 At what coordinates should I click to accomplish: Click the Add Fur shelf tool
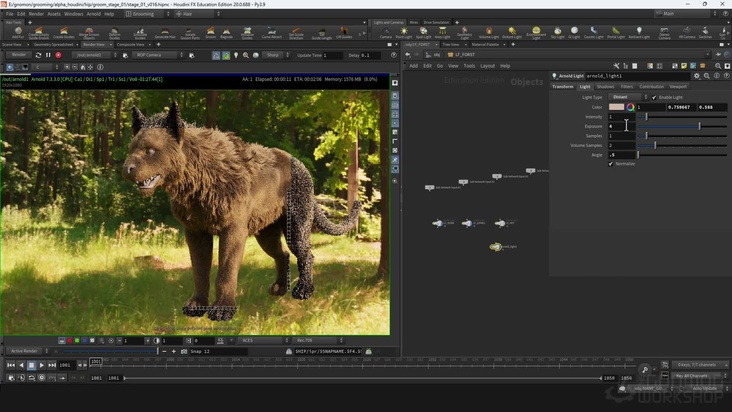[x=18, y=33]
